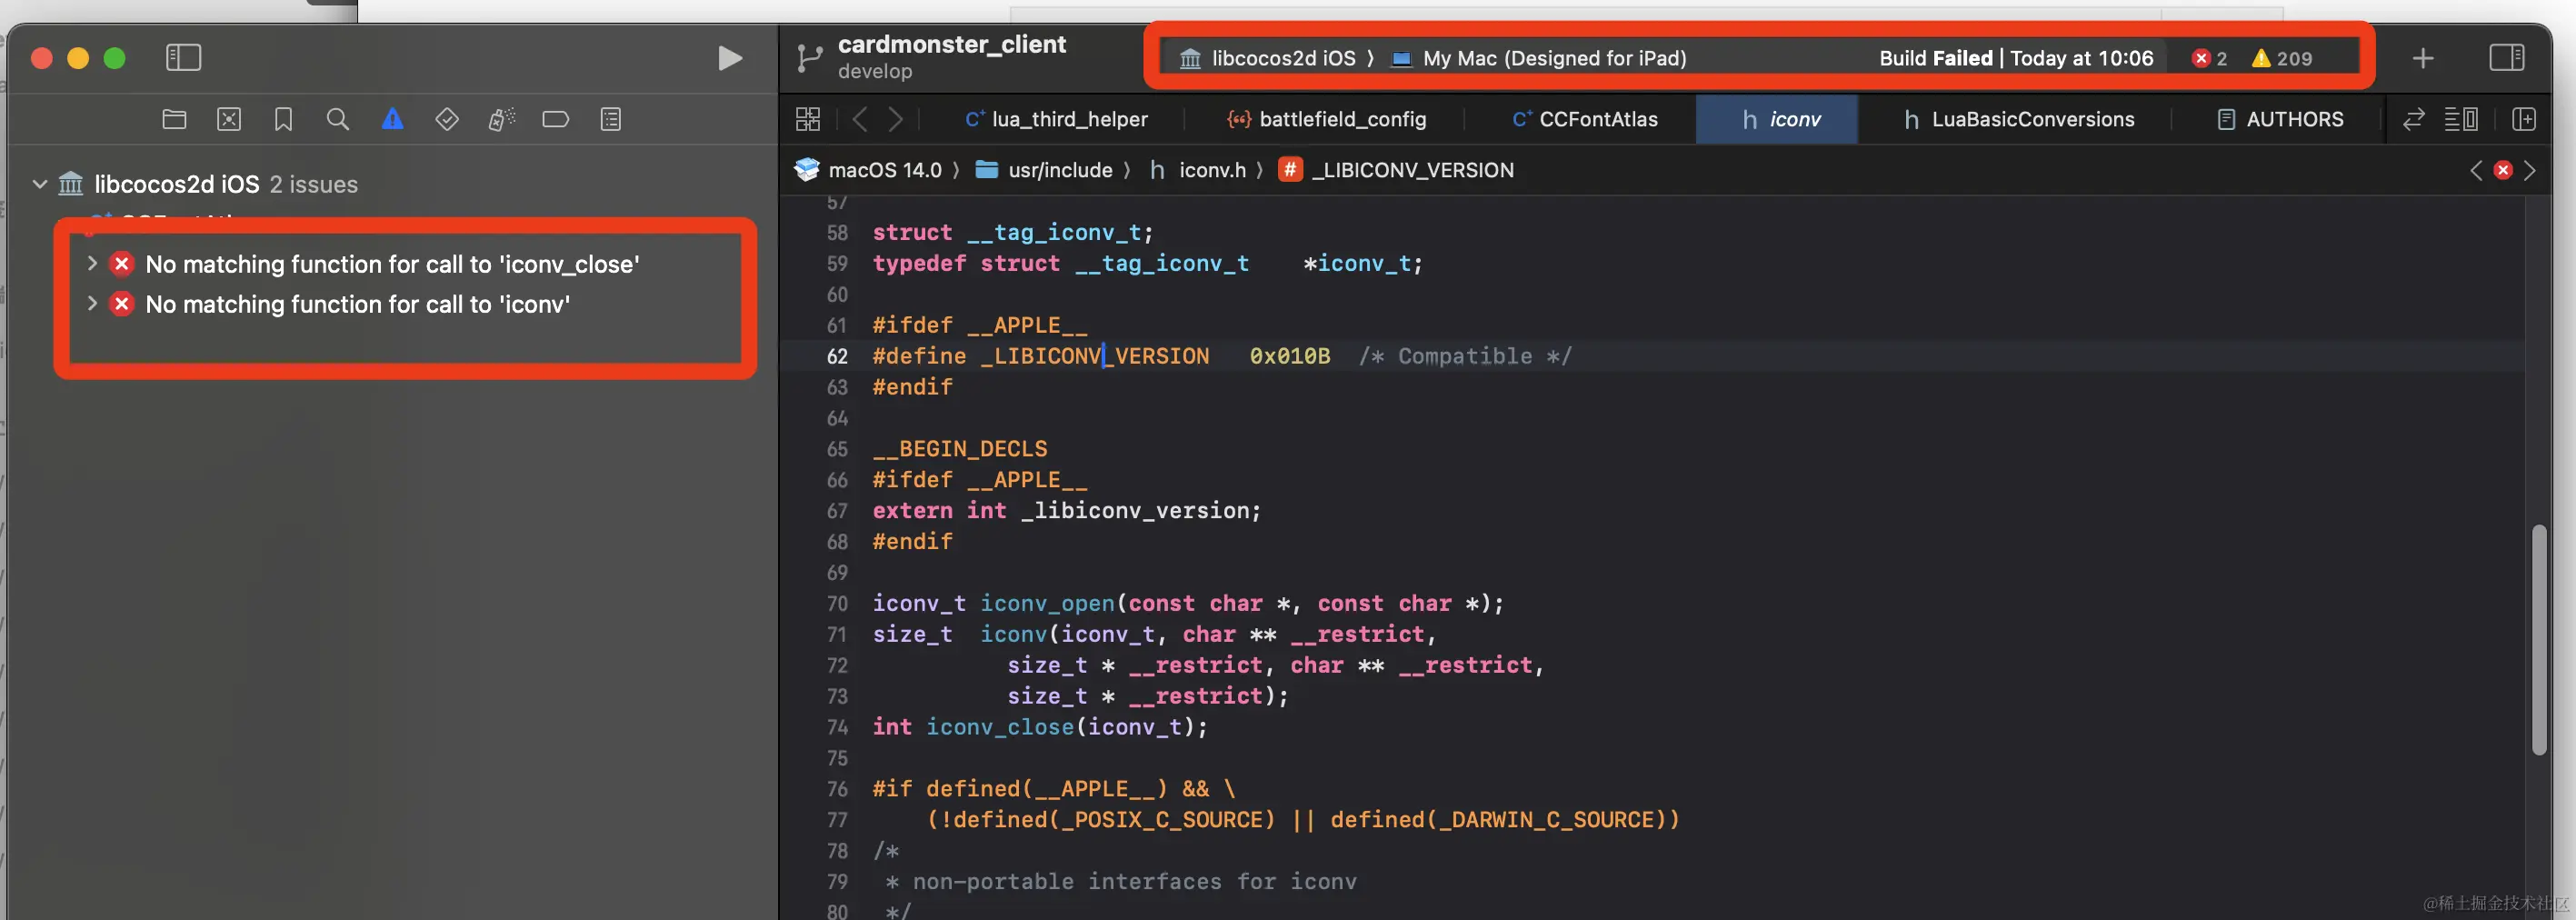Select error No matching function for call to 'iconv'
This screenshot has width=2576, height=920.
pyautogui.click(x=357, y=304)
